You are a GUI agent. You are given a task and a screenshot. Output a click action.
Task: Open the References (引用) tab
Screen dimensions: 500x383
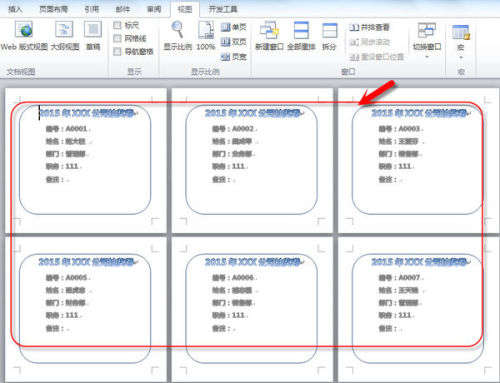92,9
